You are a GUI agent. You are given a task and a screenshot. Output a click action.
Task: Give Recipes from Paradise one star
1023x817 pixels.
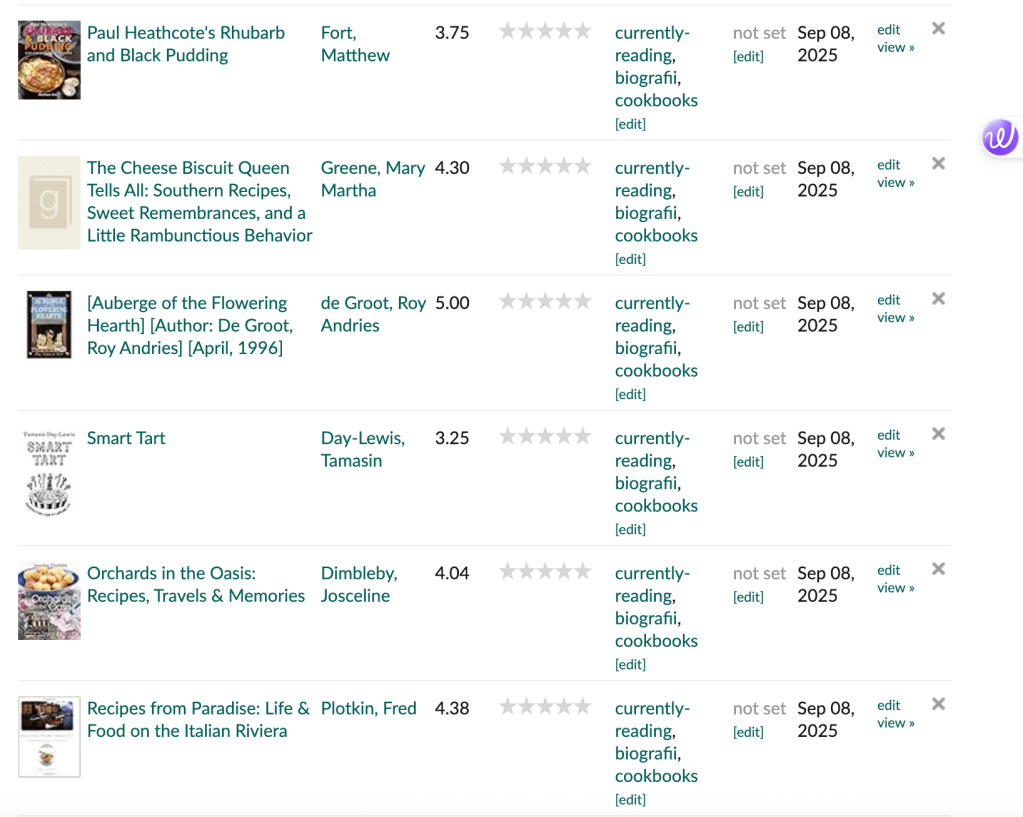tap(508, 706)
